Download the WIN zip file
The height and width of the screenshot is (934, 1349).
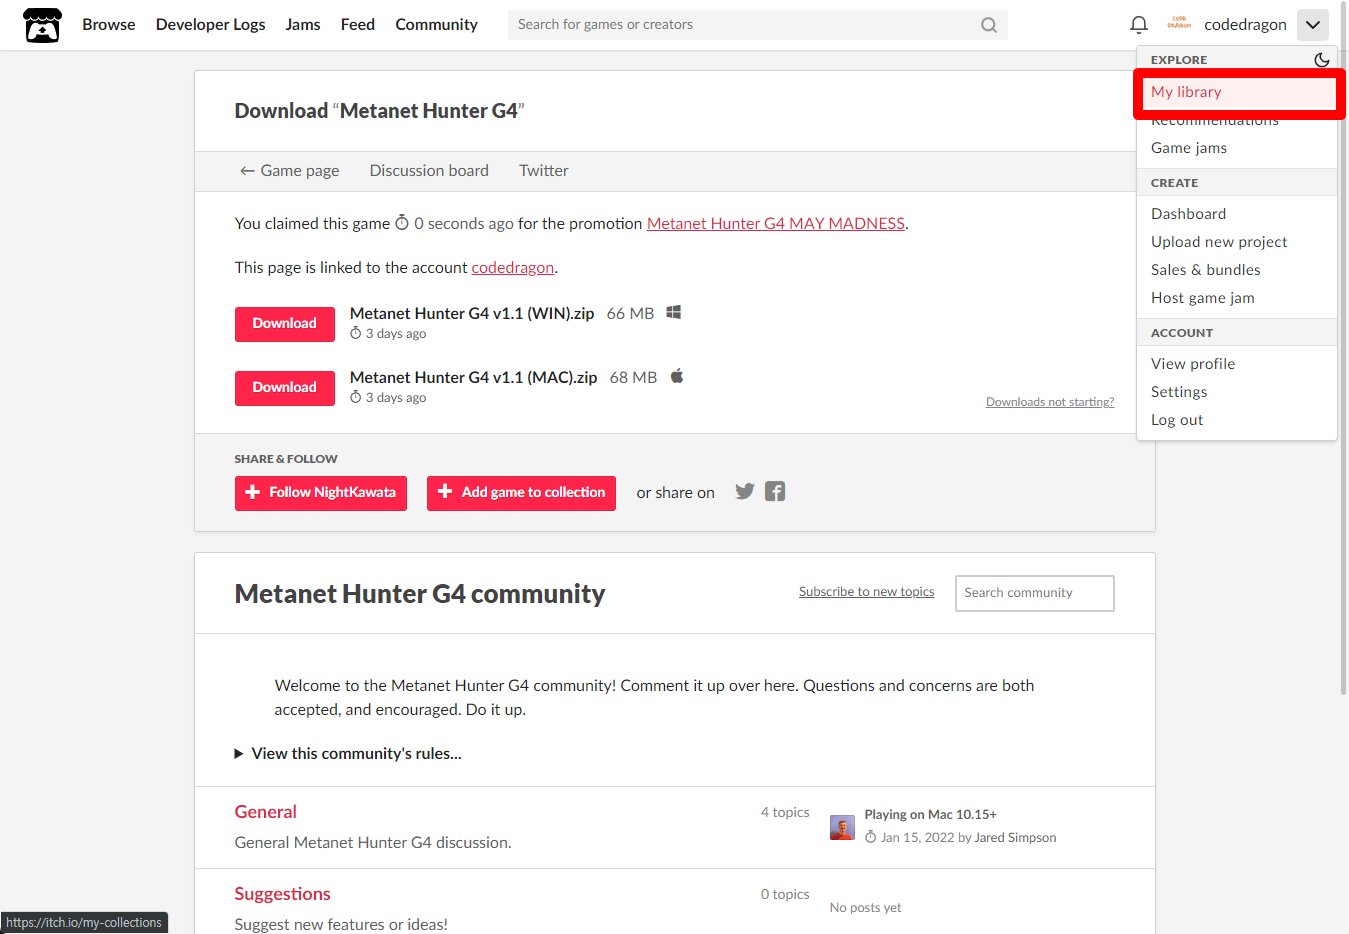[x=285, y=324]
